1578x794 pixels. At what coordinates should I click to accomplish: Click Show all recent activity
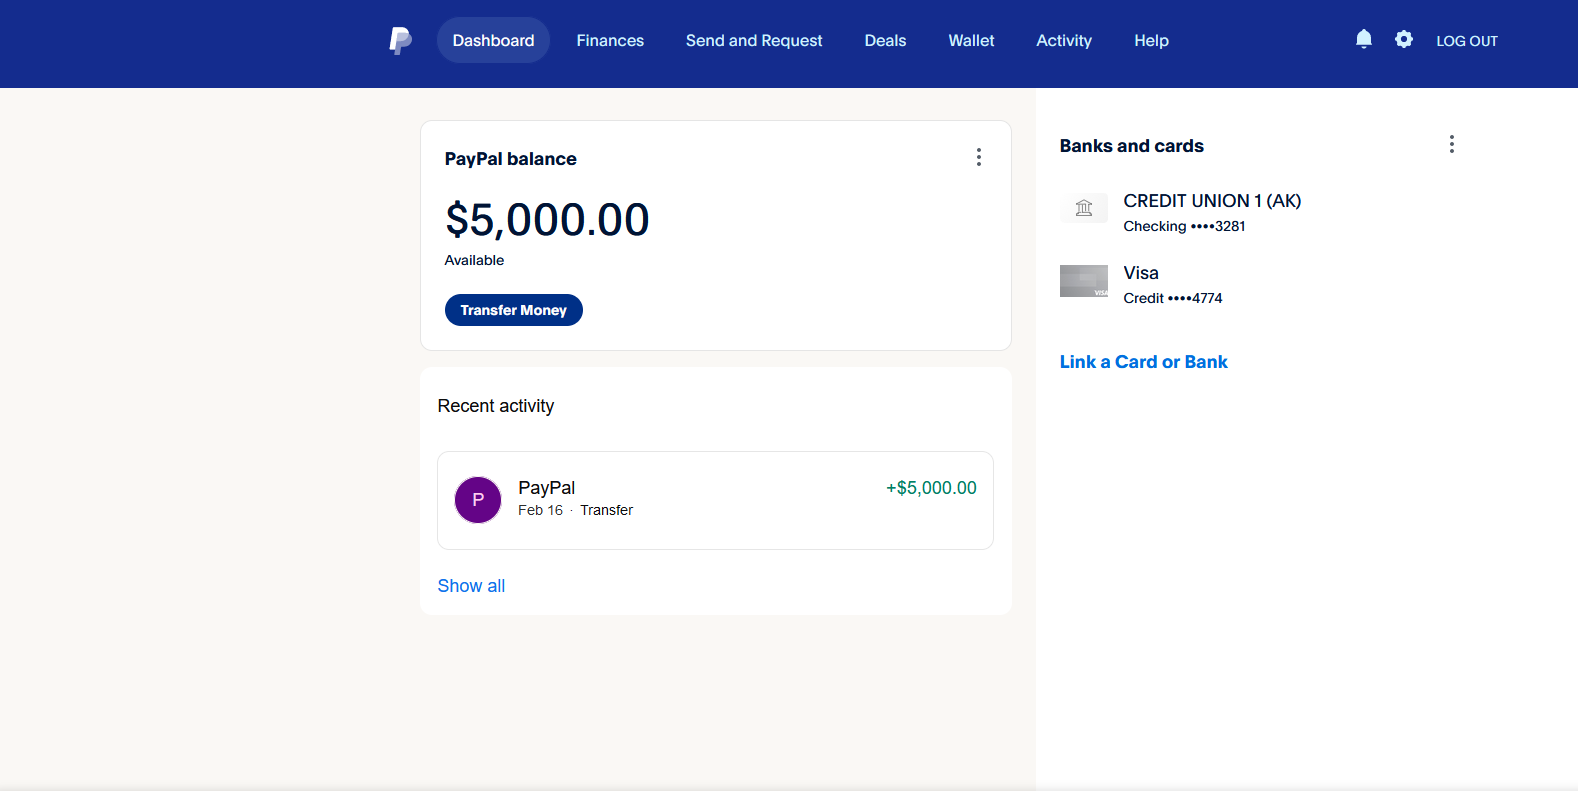pyautogui.click(x=471, y=586)
